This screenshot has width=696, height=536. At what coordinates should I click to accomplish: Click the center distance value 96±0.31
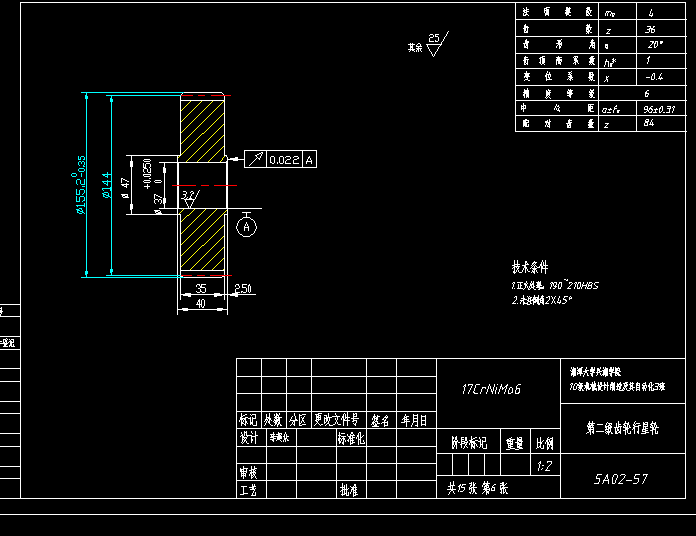coord(659,109)
